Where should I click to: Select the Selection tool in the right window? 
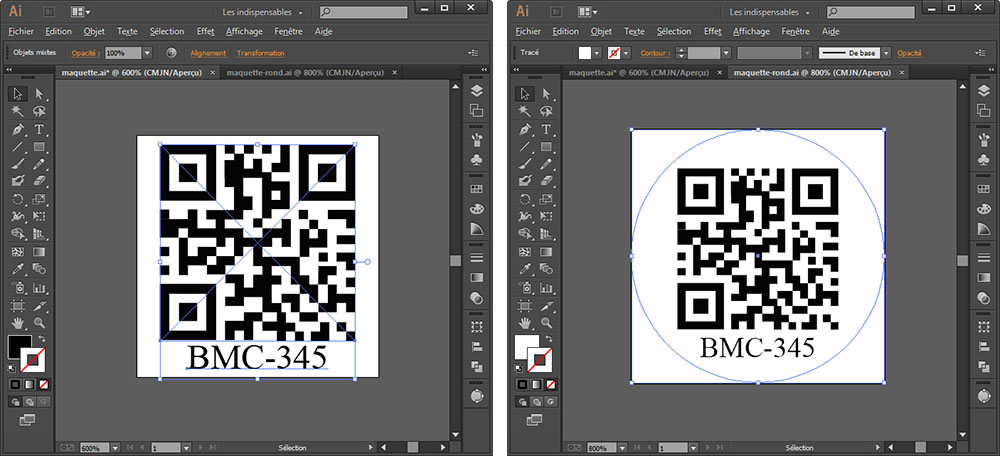(x=525, y=94)
